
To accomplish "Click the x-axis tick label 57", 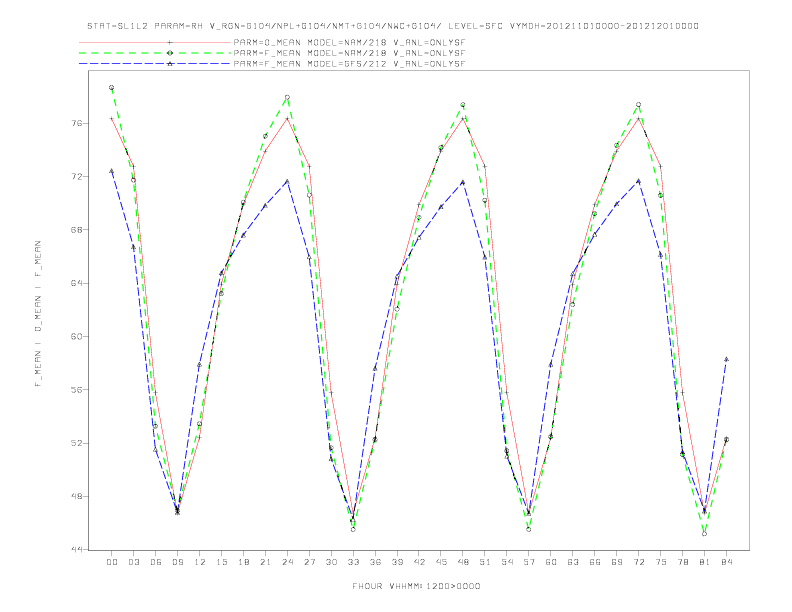I will click(529, 562).
